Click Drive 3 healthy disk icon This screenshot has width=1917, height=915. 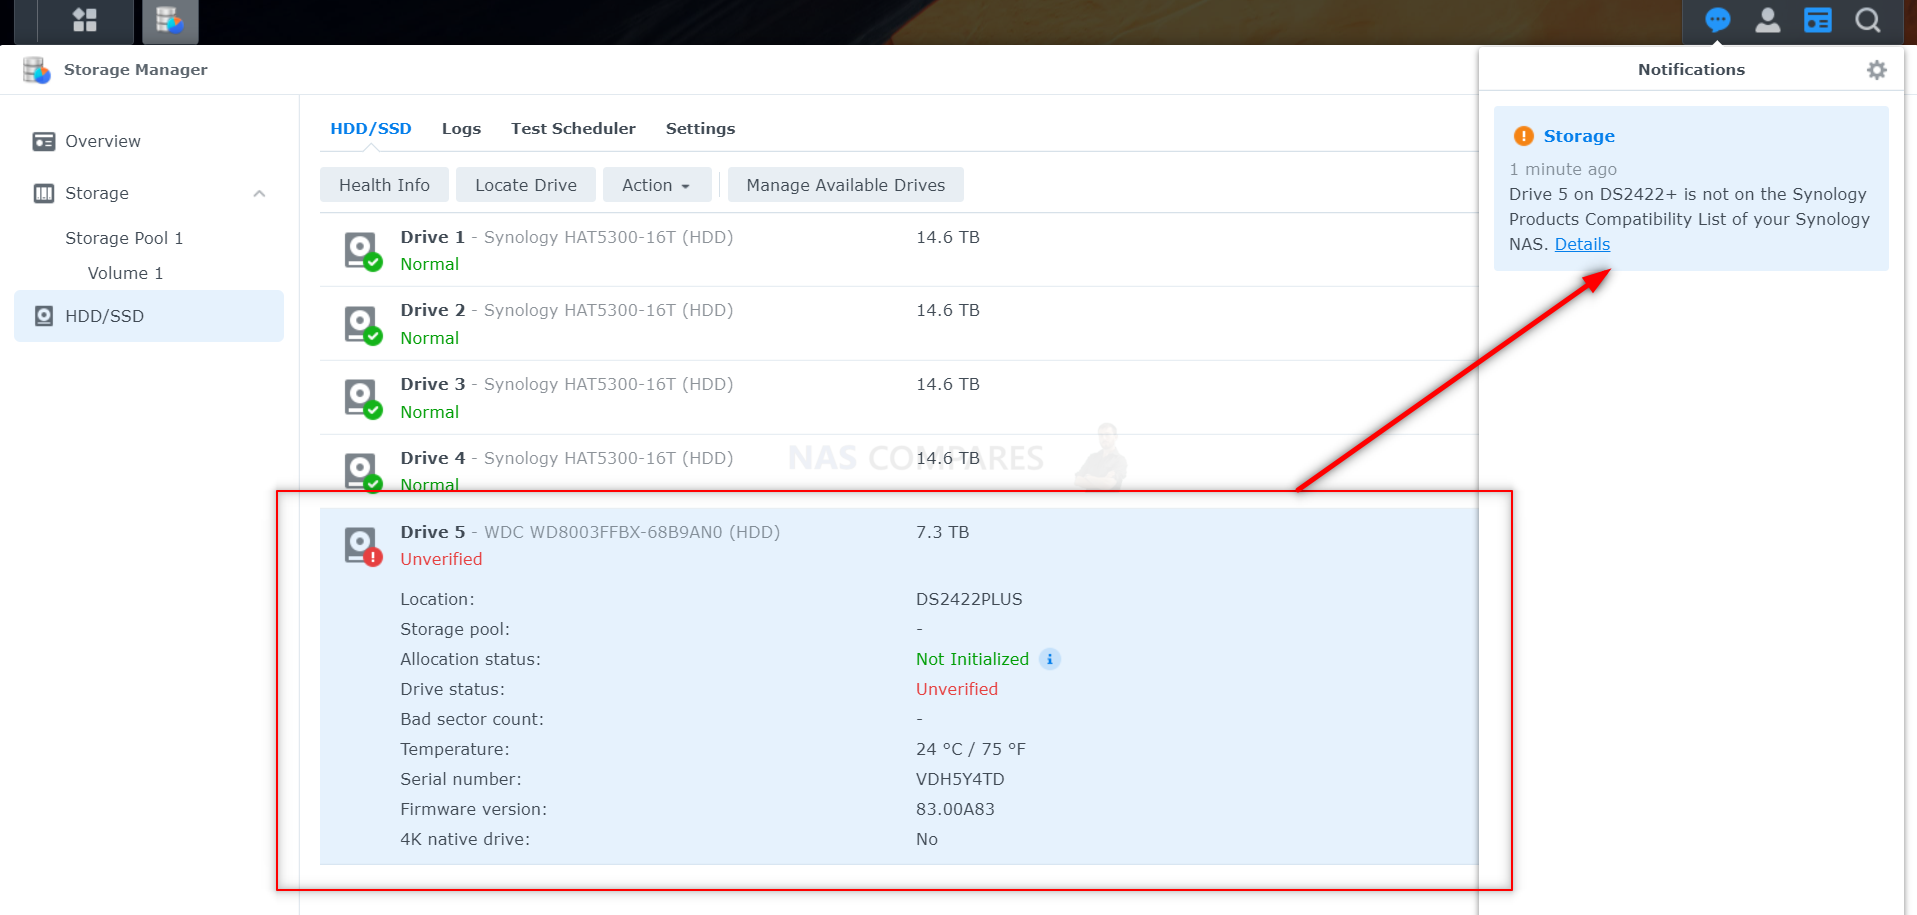pos(363,399)
